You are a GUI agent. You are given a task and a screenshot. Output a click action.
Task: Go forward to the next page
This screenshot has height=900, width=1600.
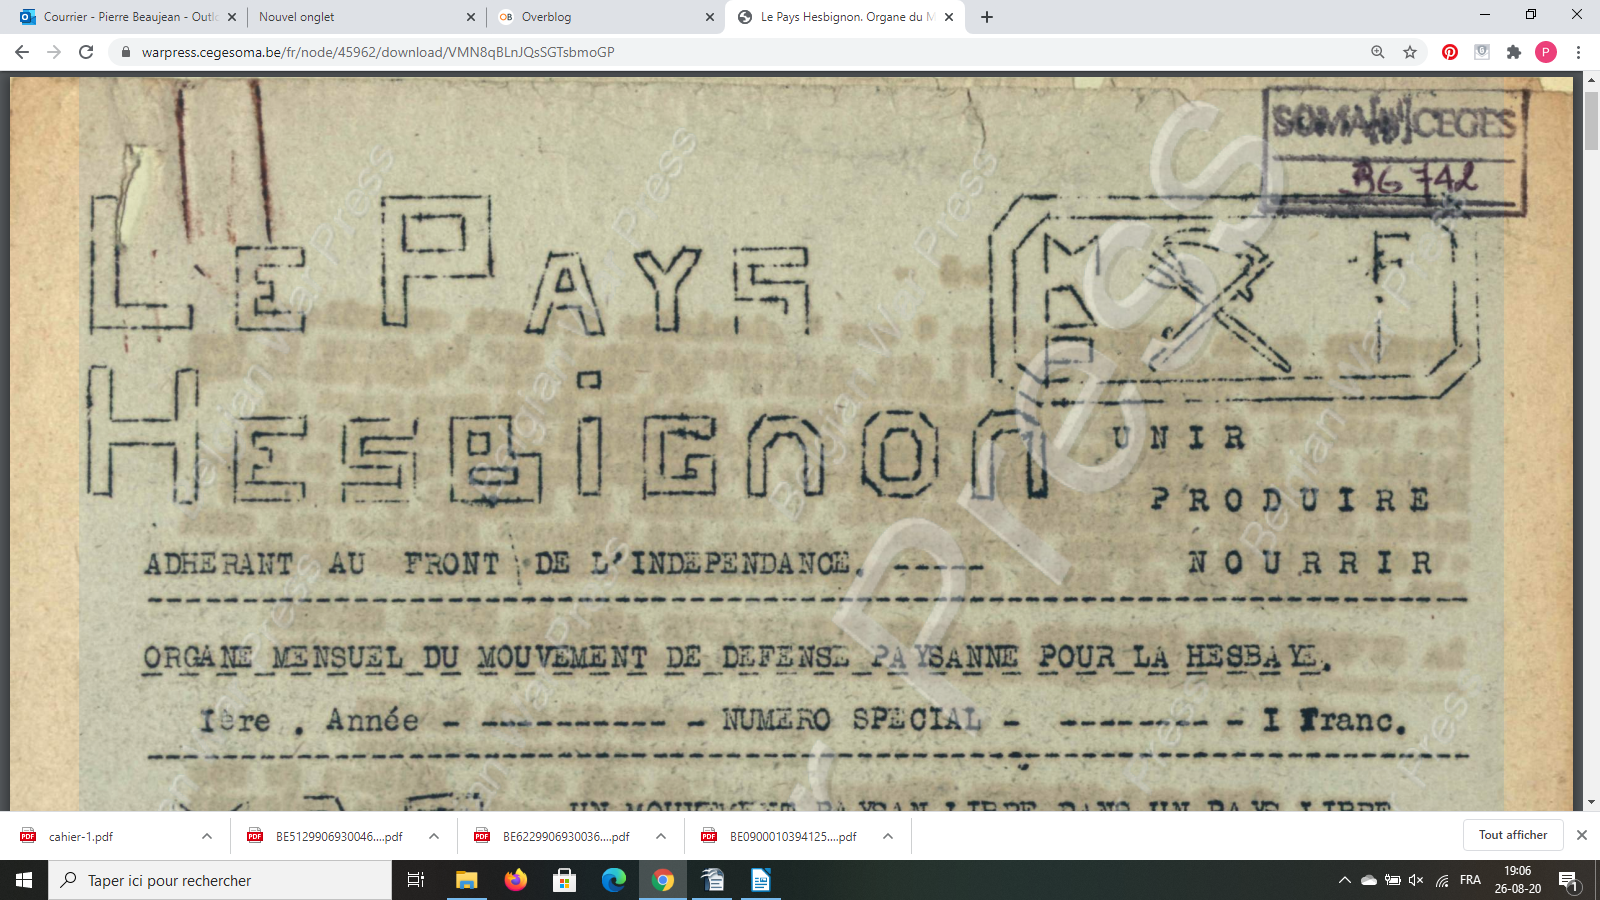(x=54, y=52)
